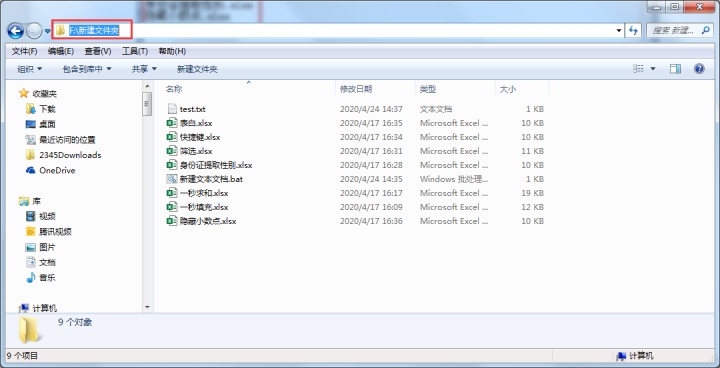This screenshot has width=720, height=368.
Task: Sort by 类型 column header
Action: (x=428, y=89)
